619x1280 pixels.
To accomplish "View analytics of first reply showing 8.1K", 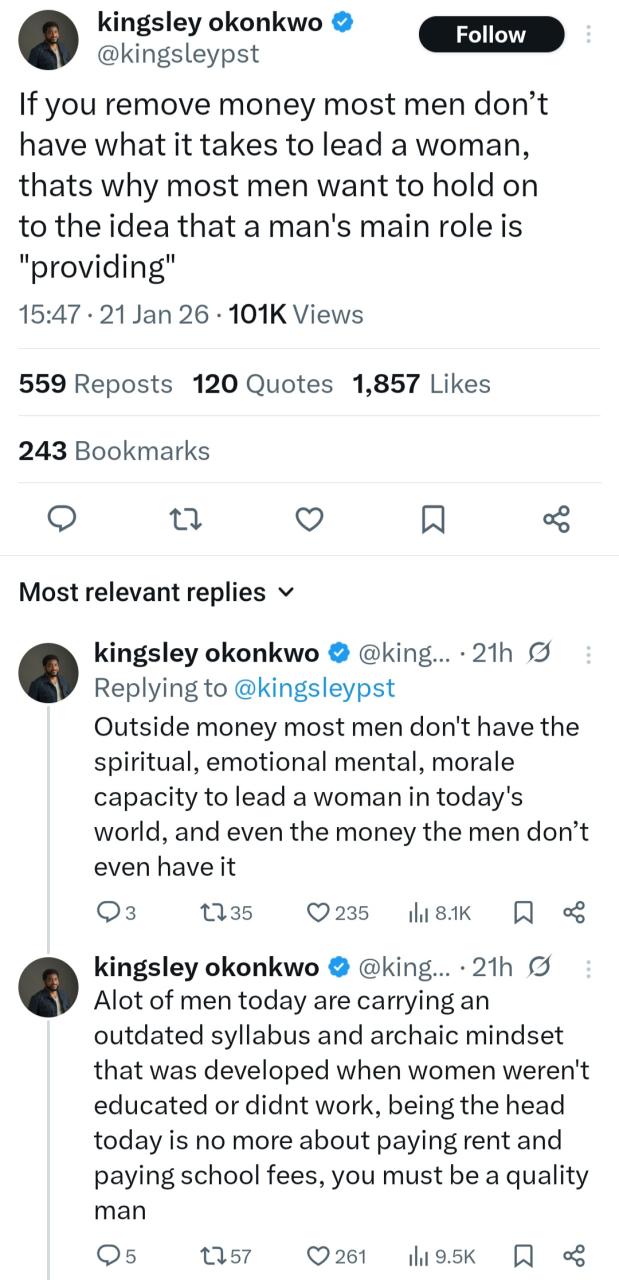I will 419,912.
